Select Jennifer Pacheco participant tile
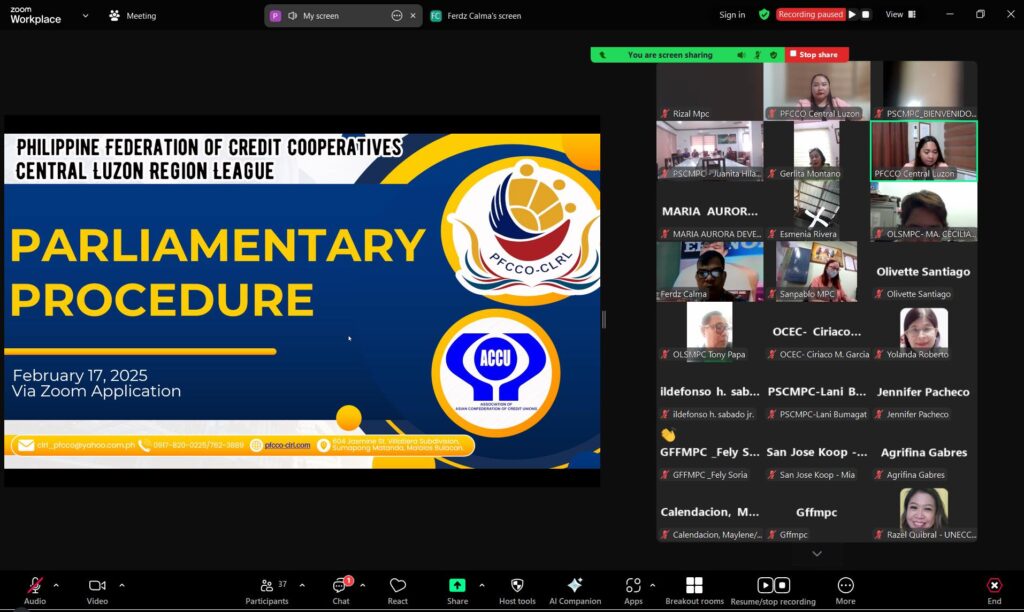The image size is (1024, 612). 923,392
